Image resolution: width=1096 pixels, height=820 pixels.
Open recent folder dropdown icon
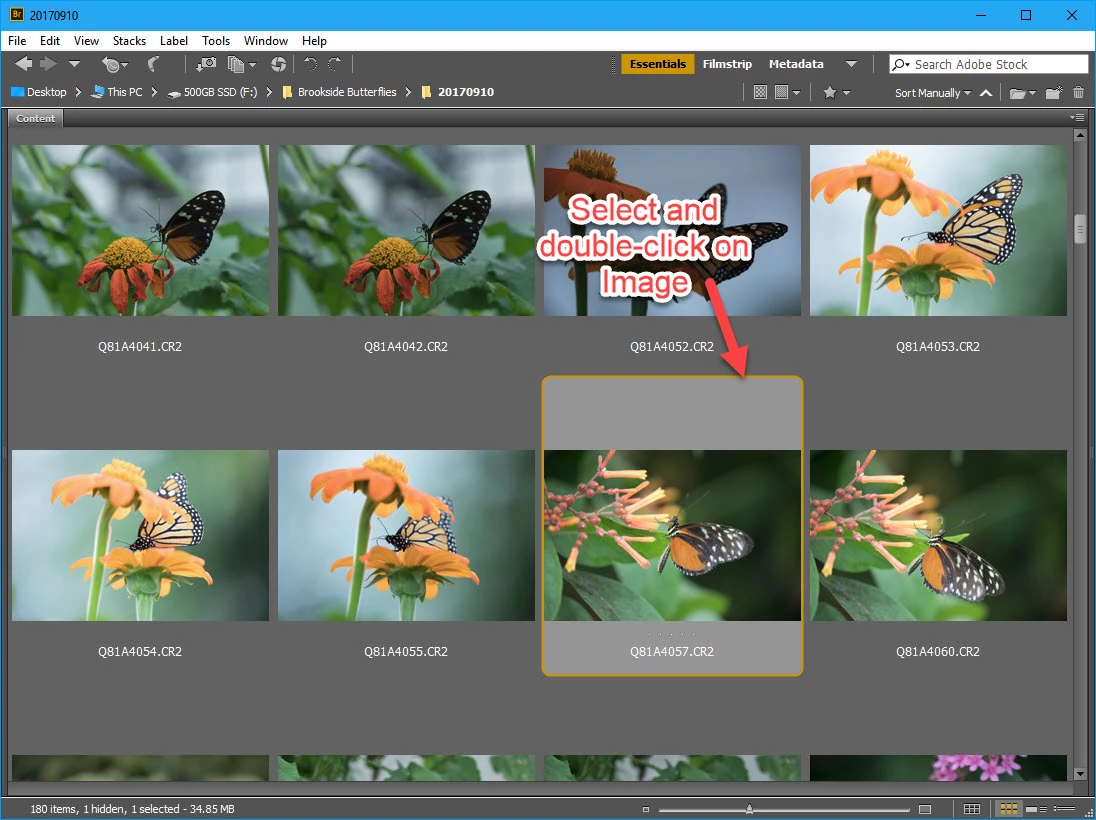(1022, 92)
